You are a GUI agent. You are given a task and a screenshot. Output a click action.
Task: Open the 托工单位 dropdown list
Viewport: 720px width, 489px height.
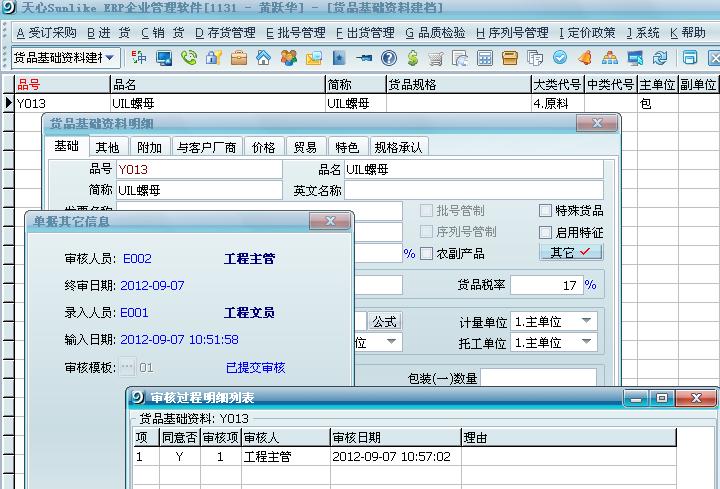tap(587, 342)
